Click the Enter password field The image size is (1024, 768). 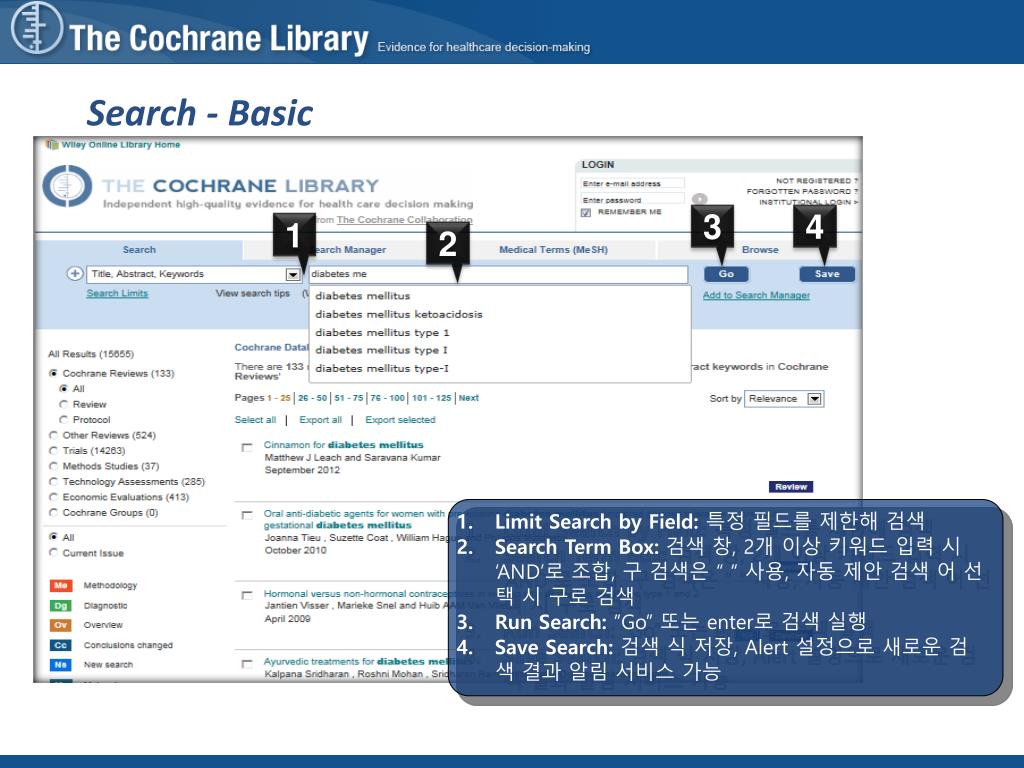coord(632,200)
